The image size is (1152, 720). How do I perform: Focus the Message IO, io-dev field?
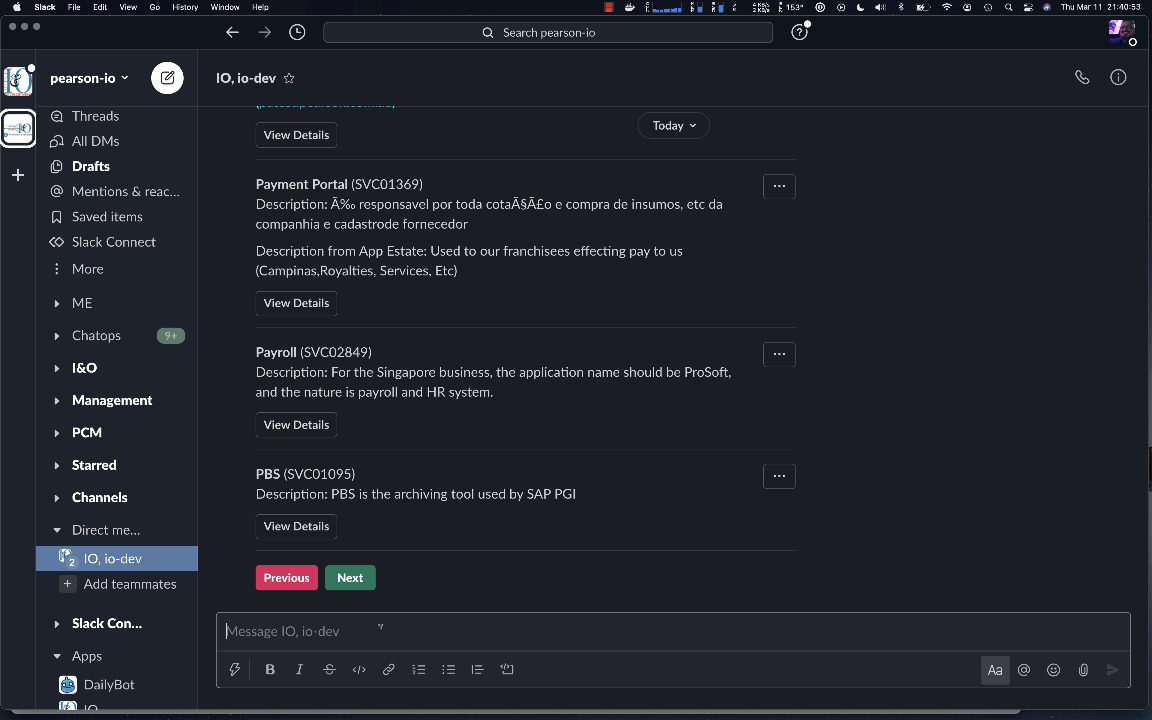(673, 632)
